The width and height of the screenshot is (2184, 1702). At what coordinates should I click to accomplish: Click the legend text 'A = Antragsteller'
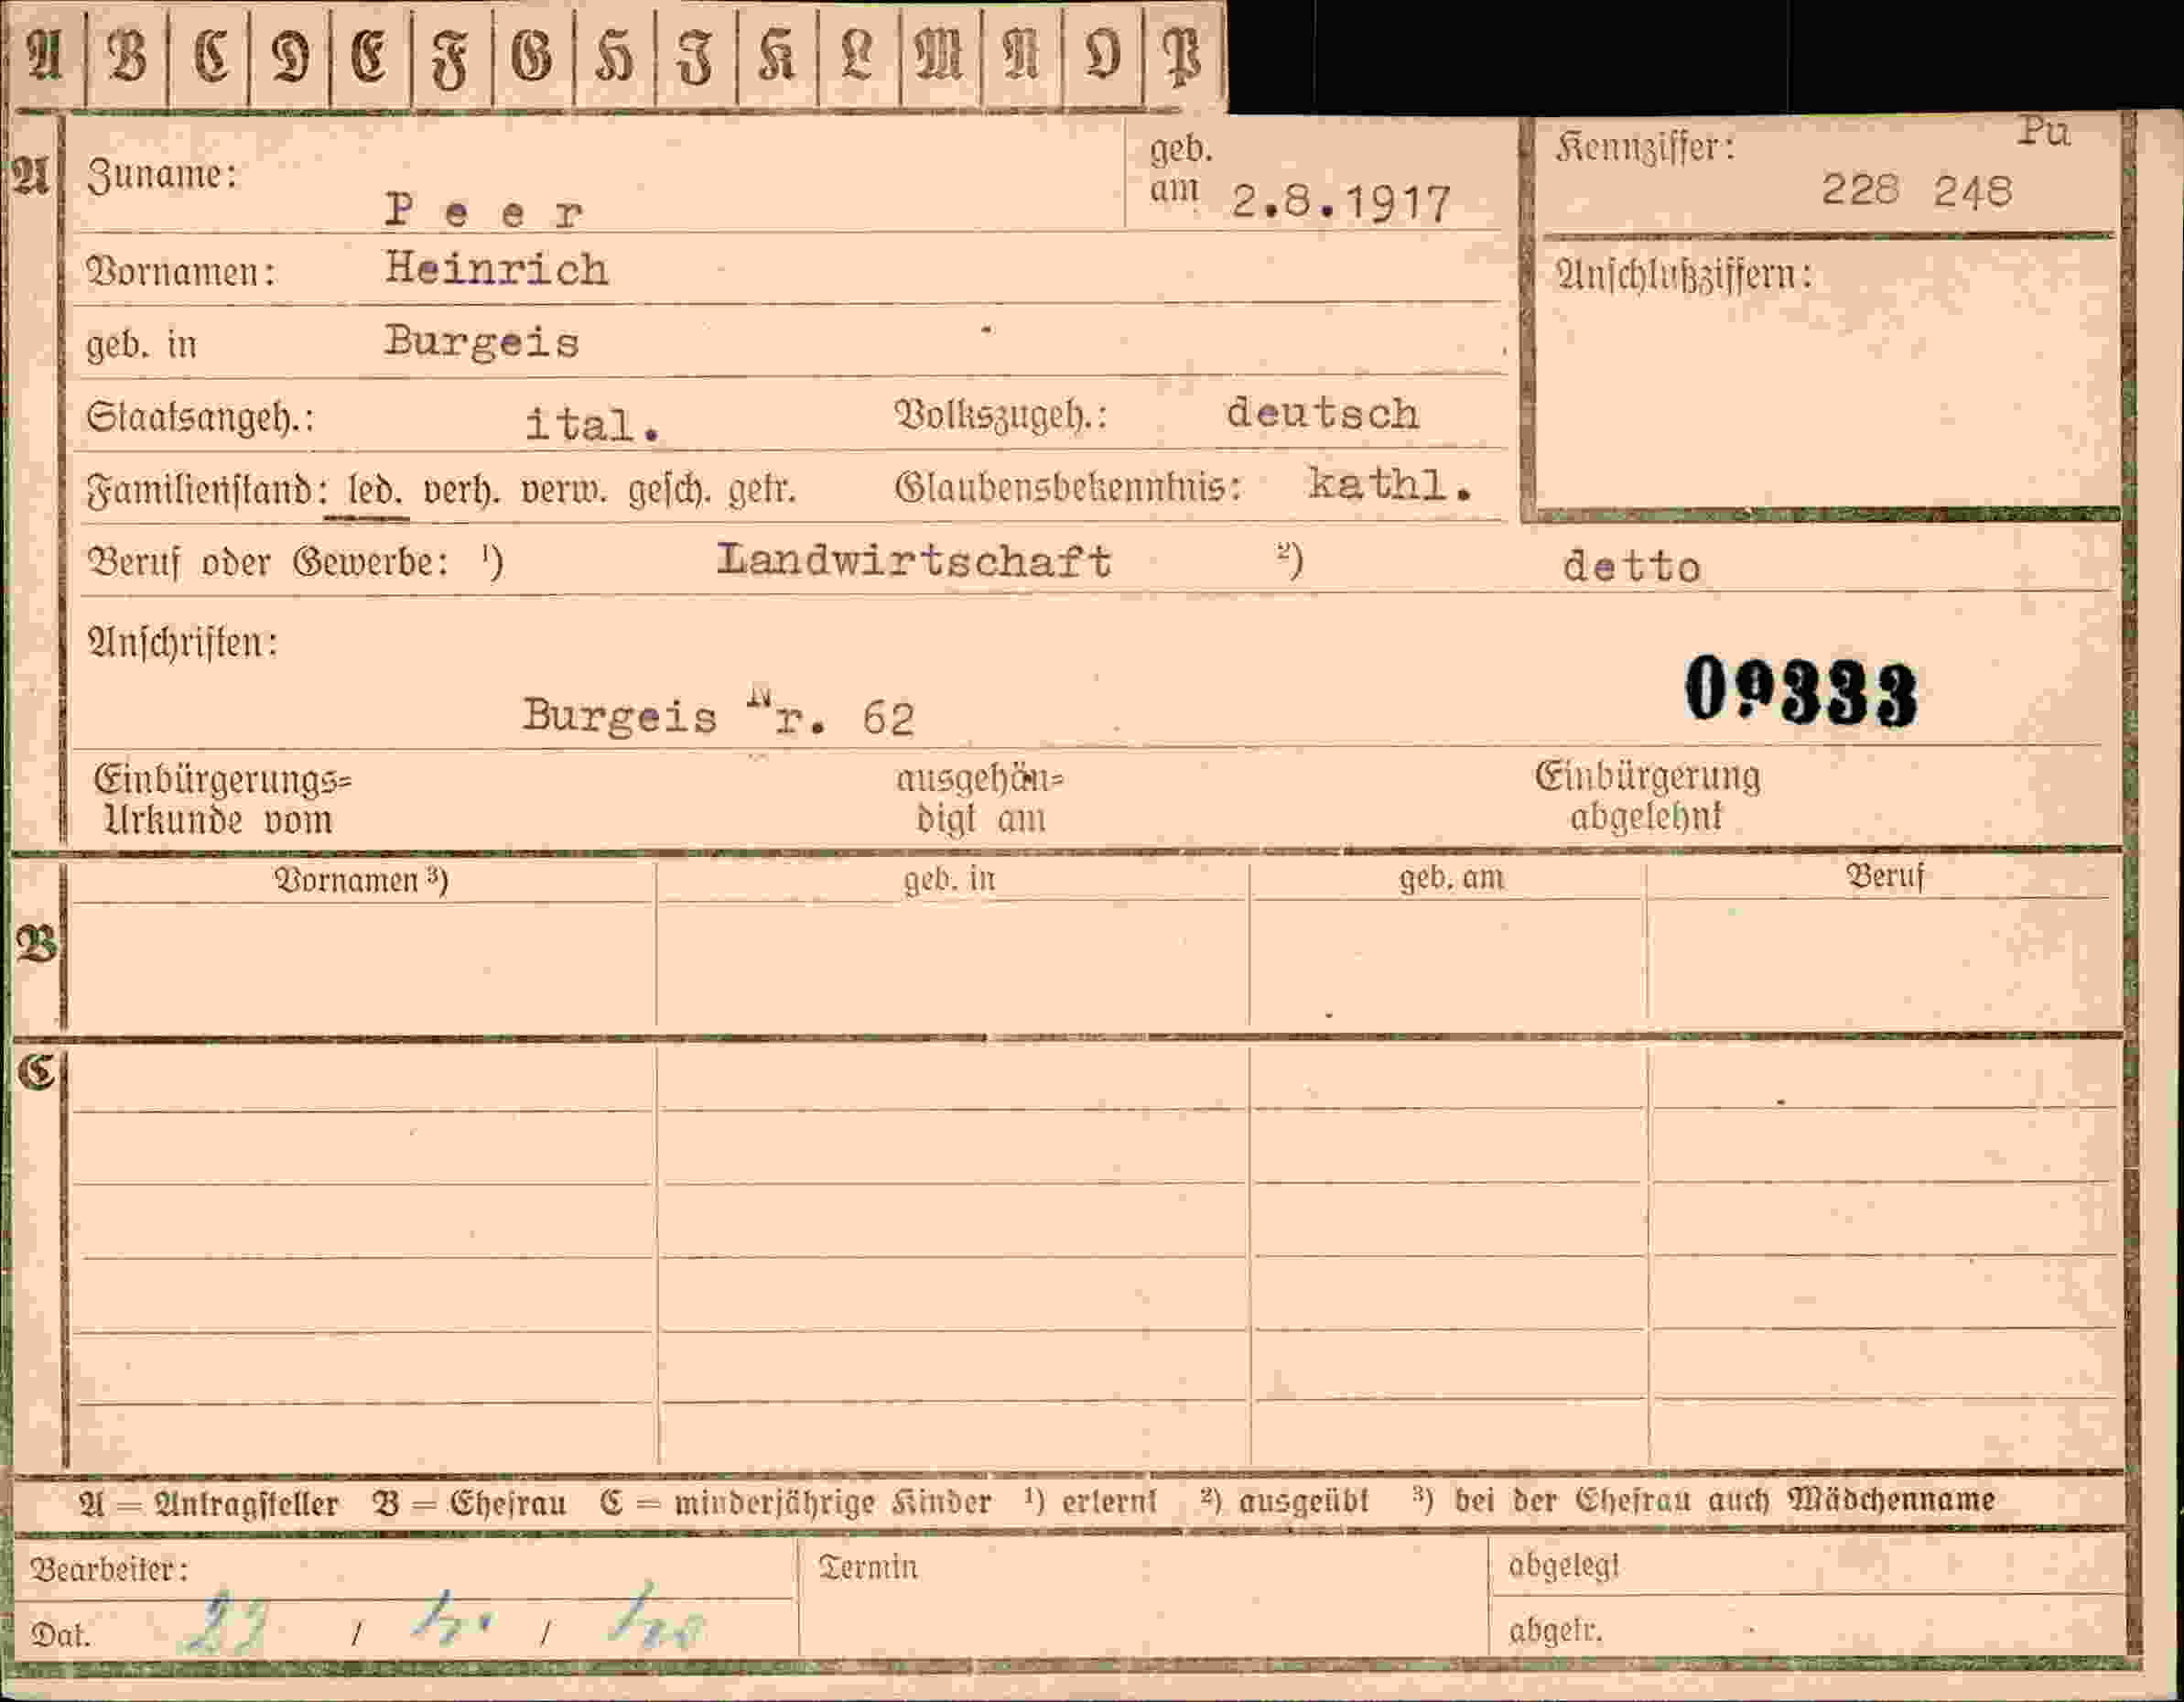click(x=208, y=1505)
